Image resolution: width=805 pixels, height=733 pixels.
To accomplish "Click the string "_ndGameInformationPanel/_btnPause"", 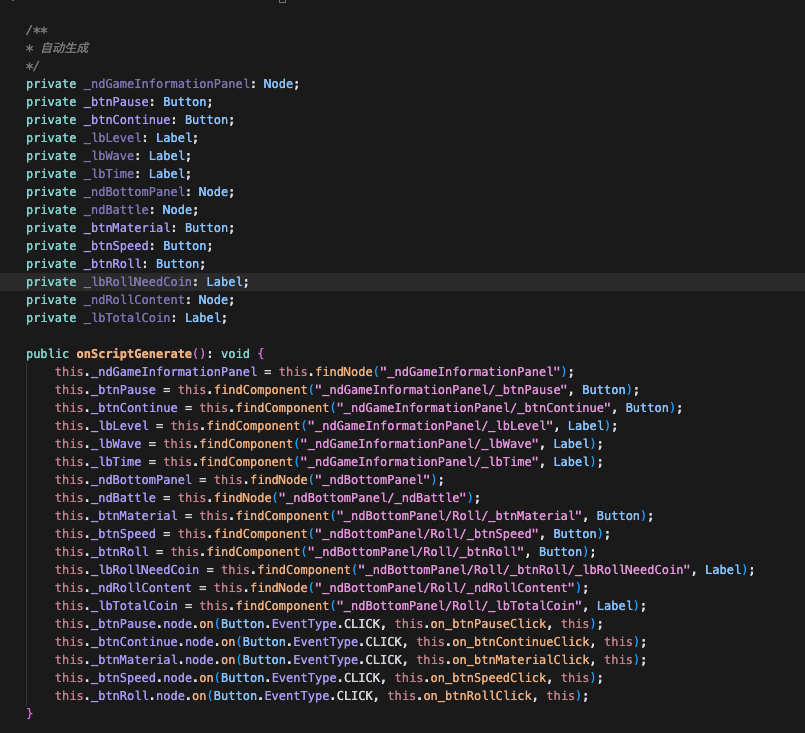I will point(441,390).
